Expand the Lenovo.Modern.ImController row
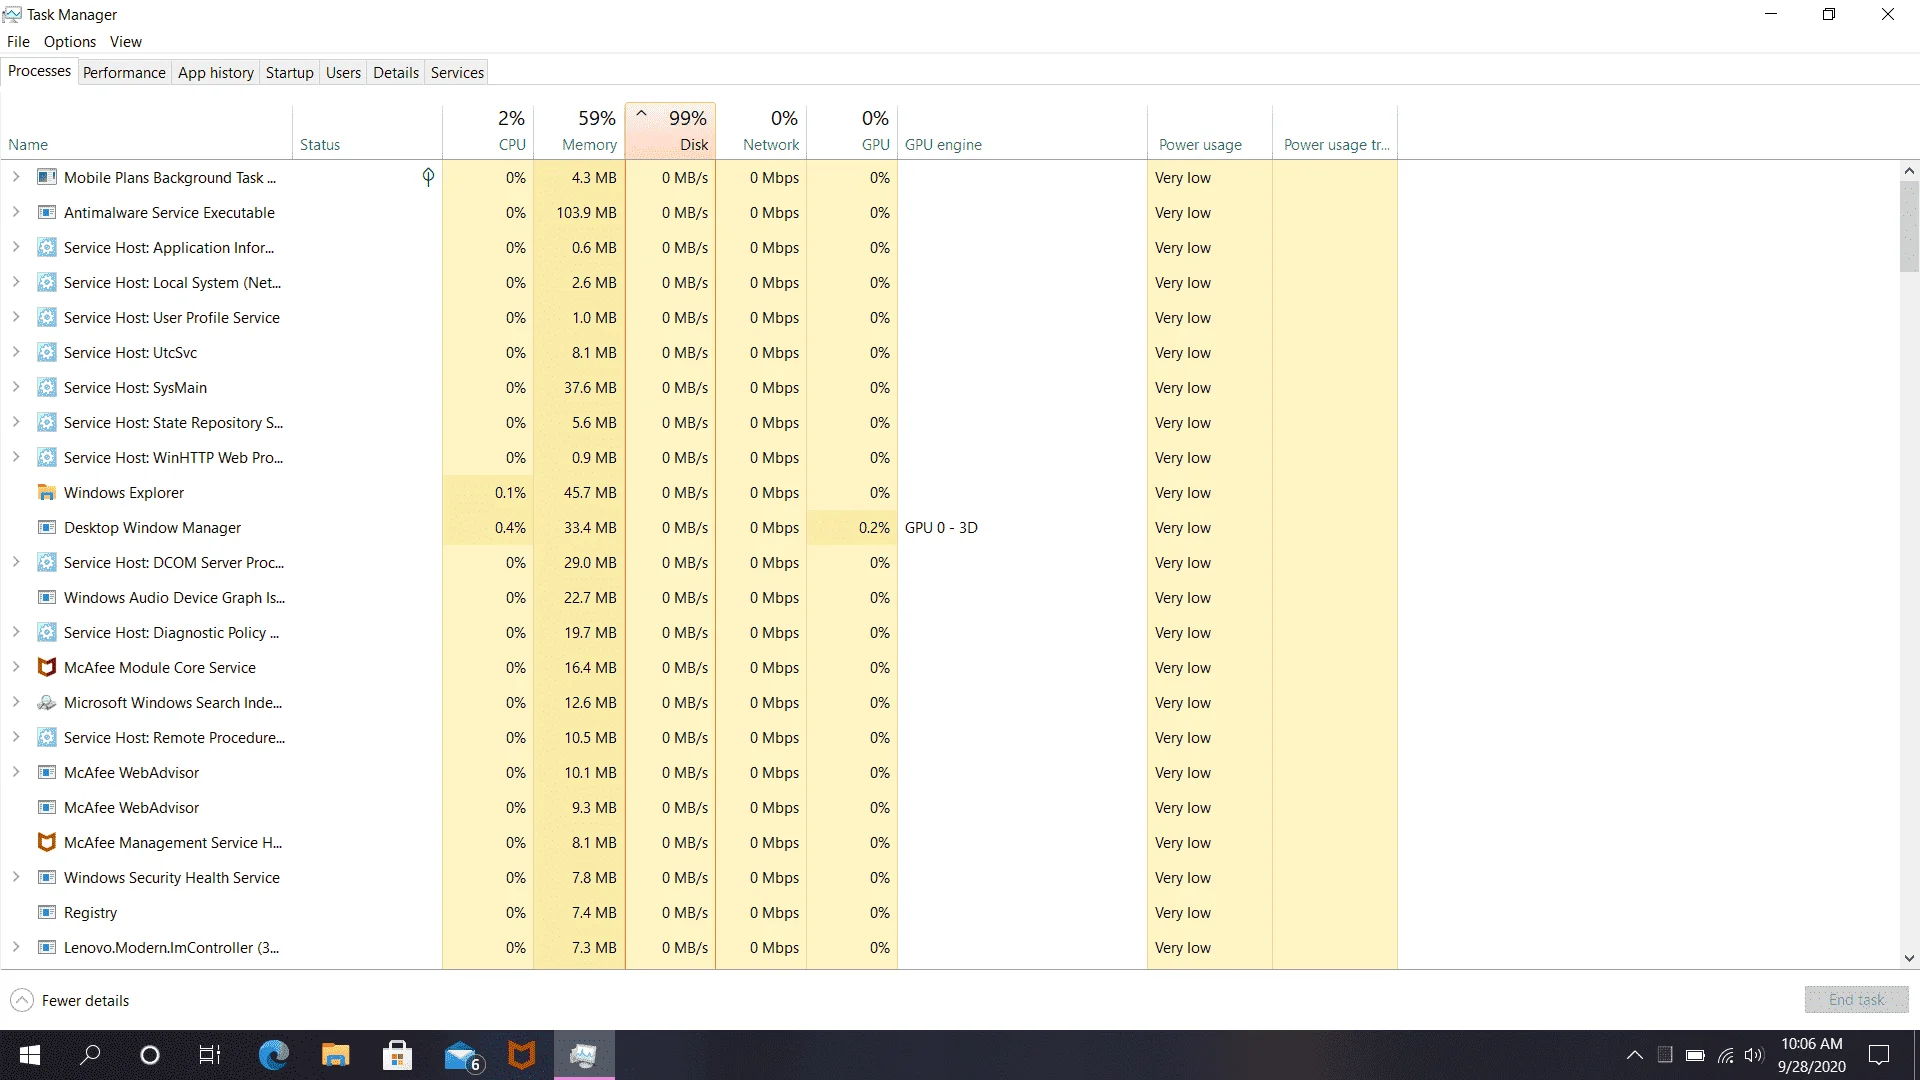The width and height of the screenshot is (1920, 1080). [x=16, y=947]
